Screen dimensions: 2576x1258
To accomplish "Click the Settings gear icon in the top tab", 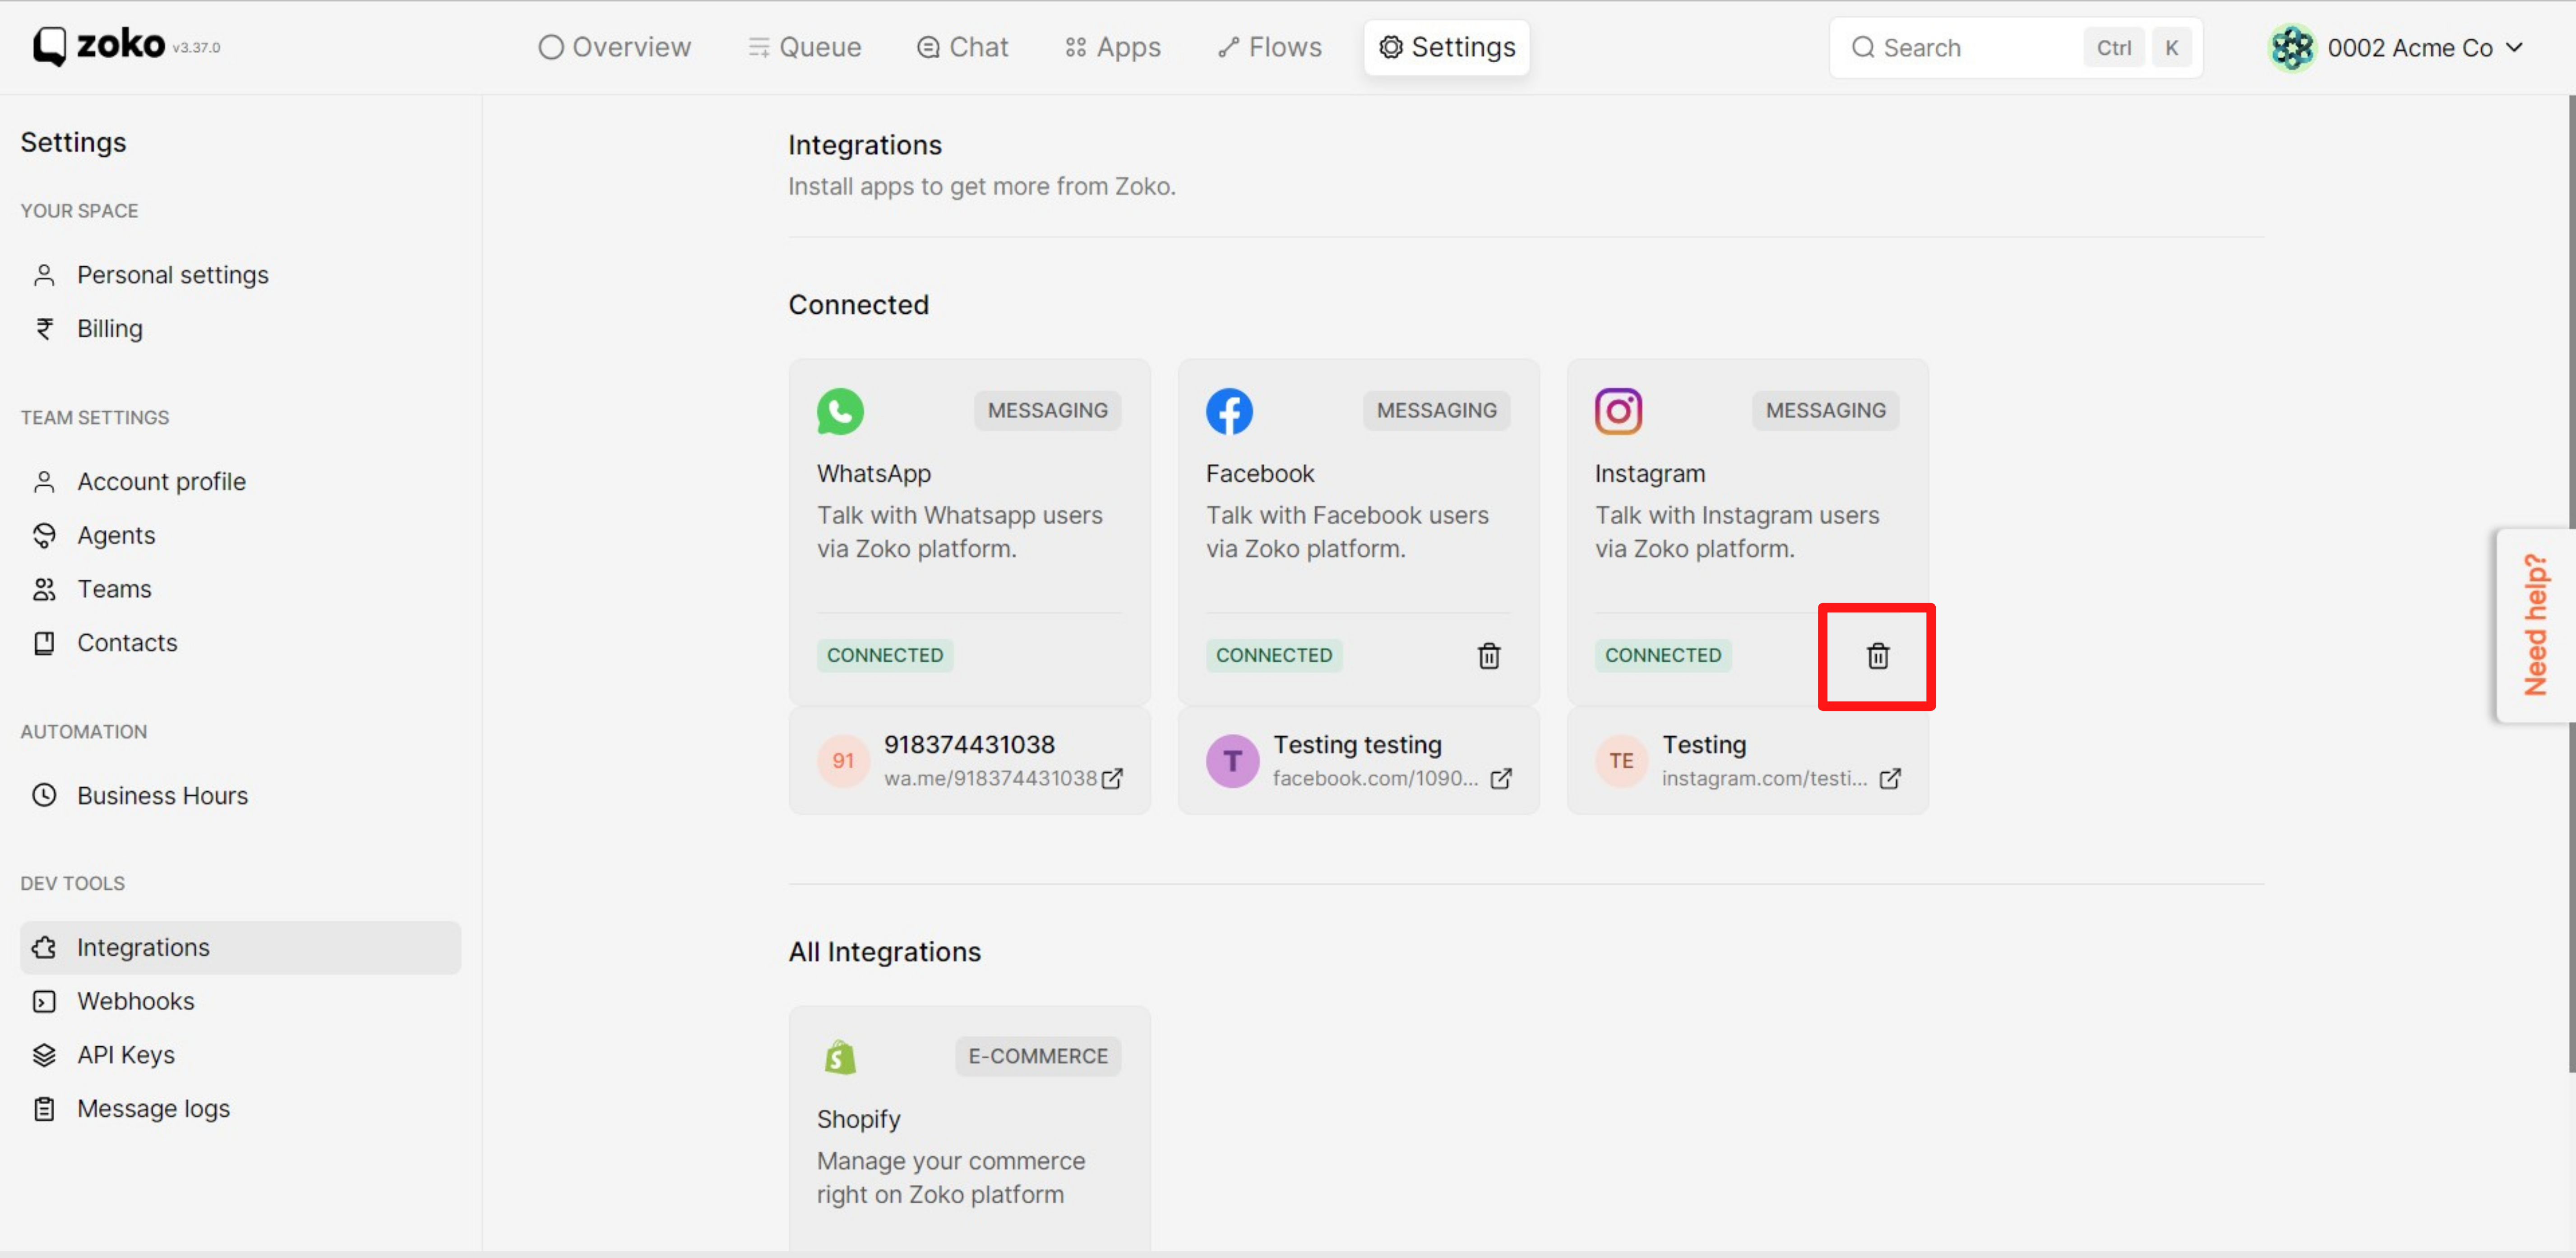I will (1390, 47).
